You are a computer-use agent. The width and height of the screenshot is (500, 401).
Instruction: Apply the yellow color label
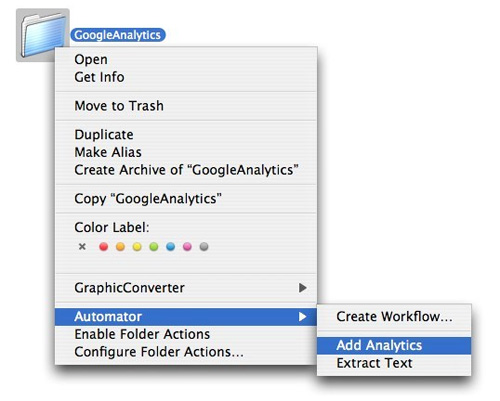coord(137,247)
